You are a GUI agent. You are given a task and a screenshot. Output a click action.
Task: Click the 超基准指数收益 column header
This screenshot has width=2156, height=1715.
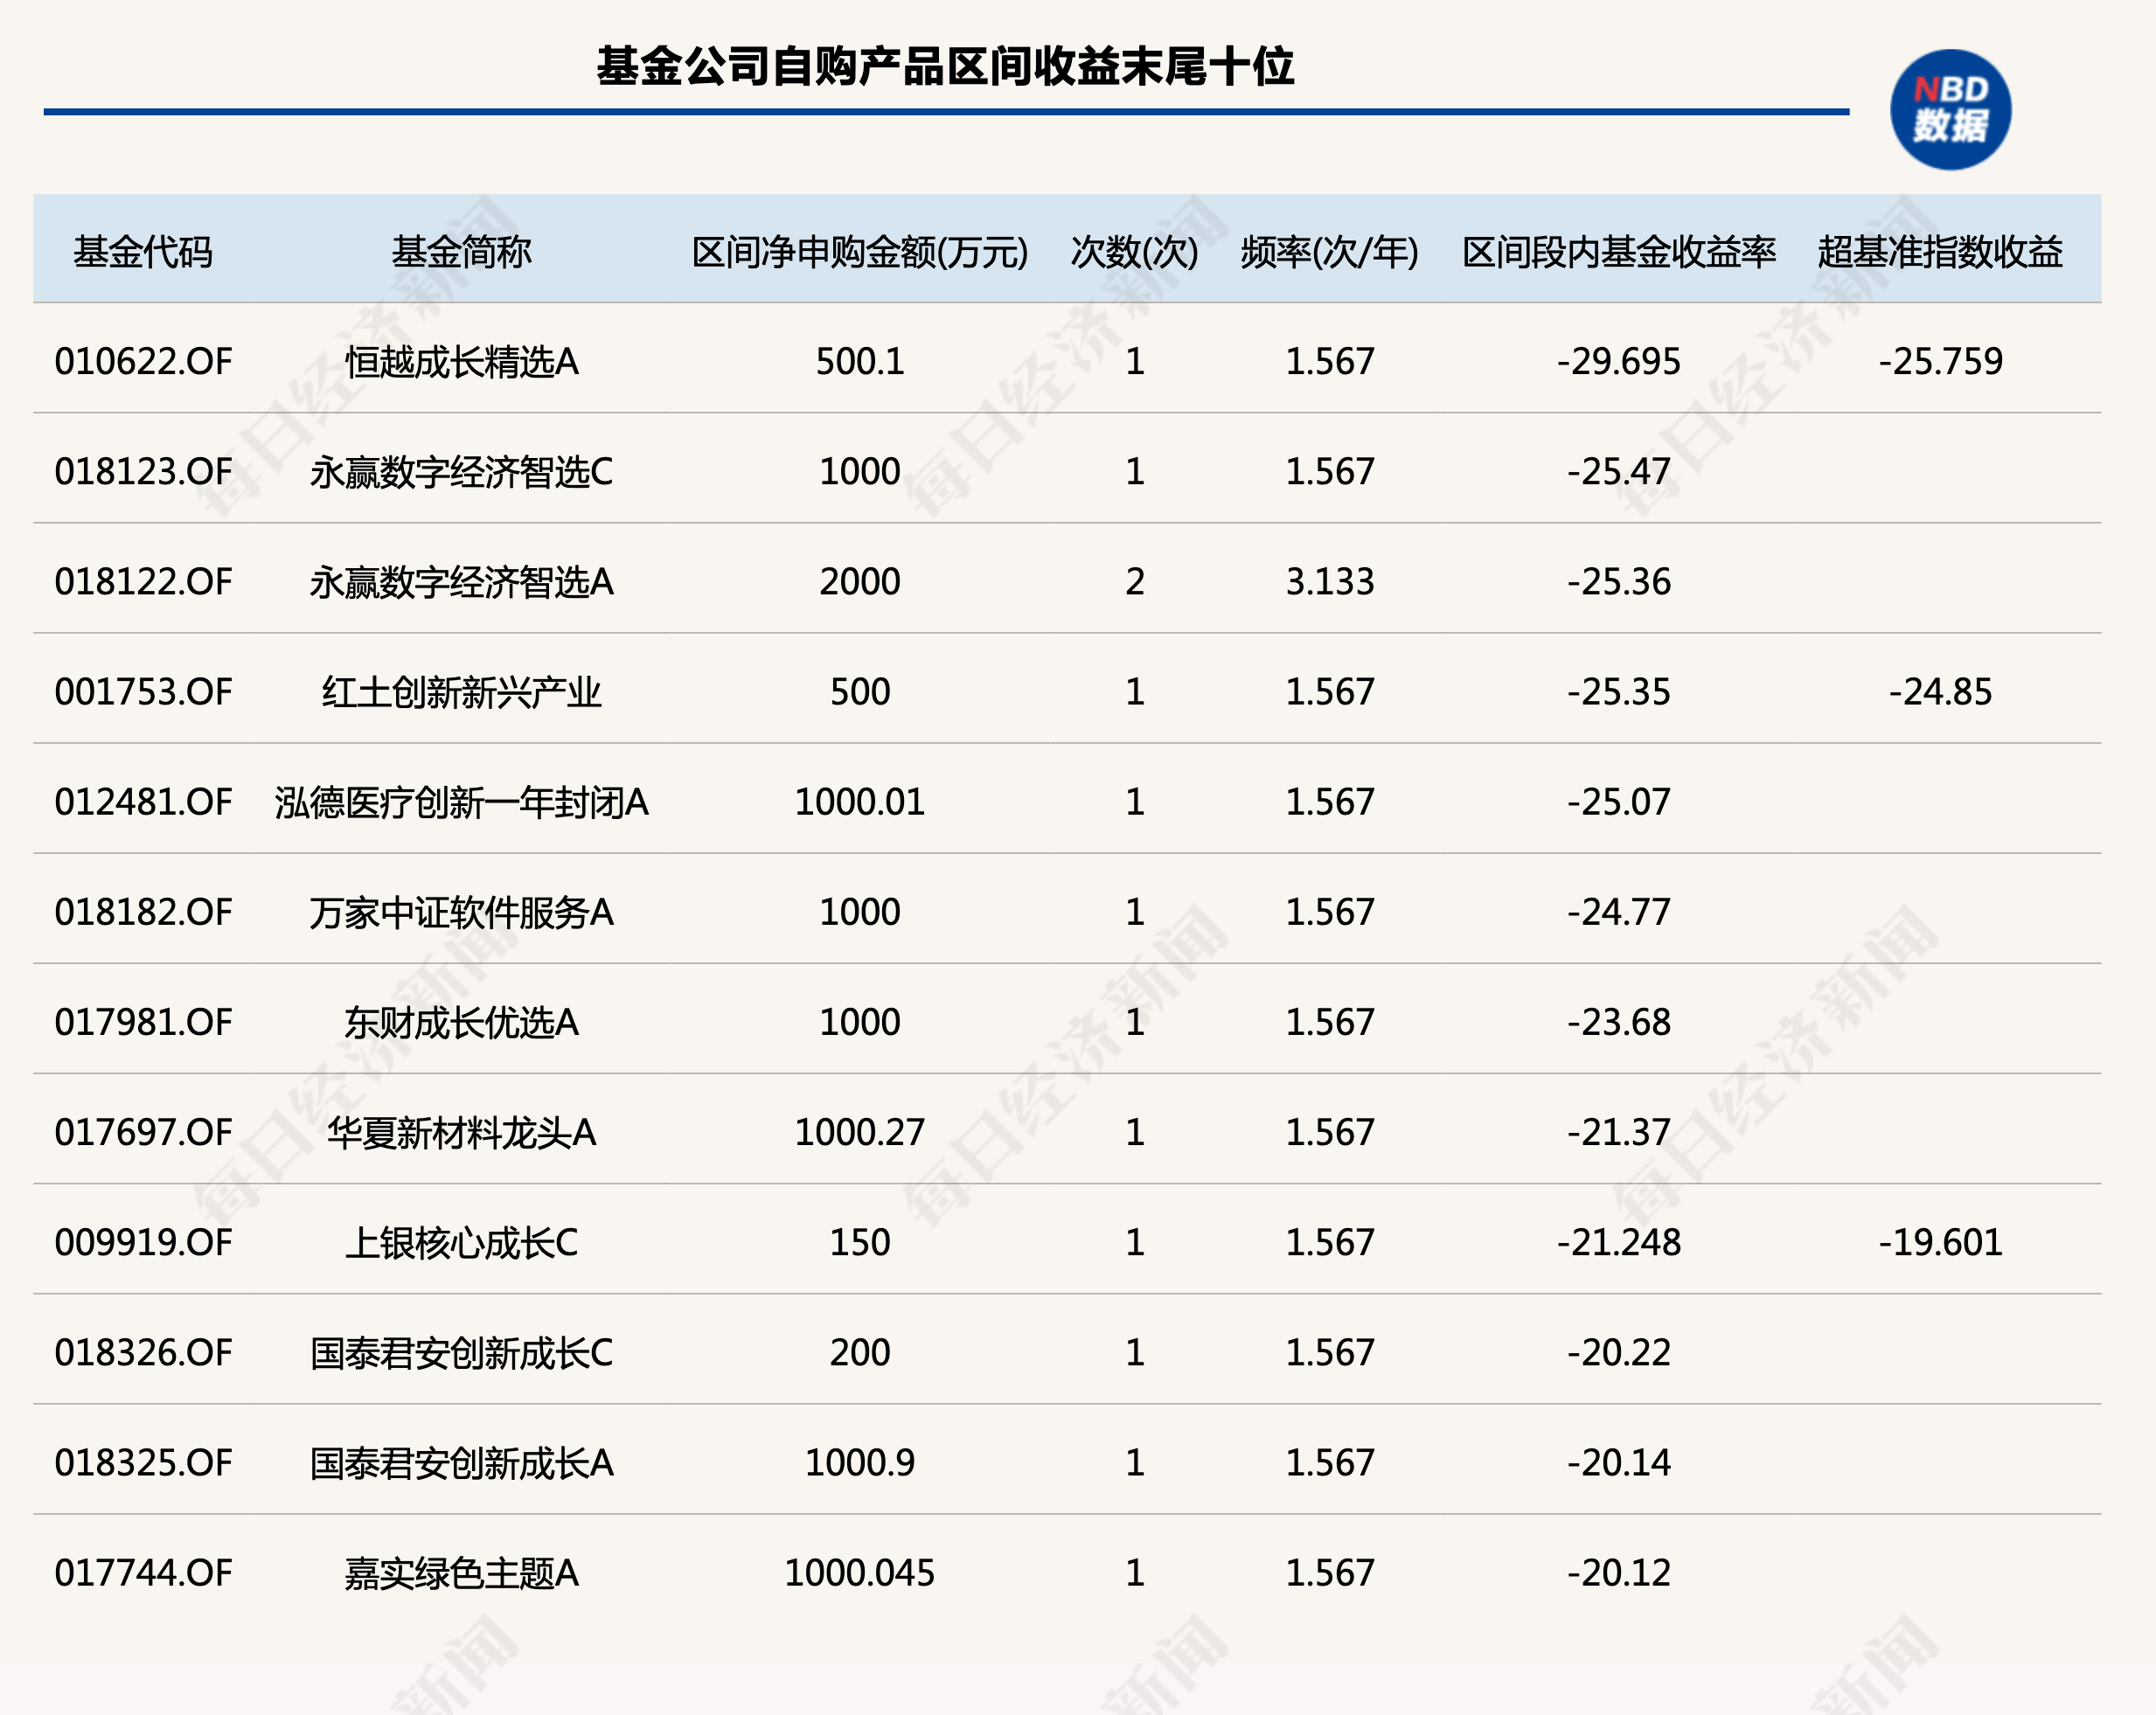1940,252
